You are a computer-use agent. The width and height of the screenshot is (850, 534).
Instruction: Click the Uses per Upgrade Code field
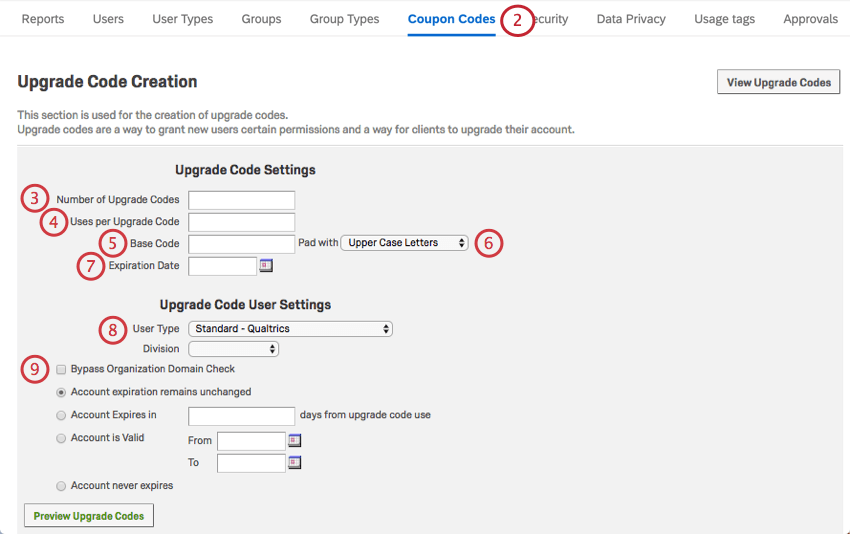tap(241, 222)
